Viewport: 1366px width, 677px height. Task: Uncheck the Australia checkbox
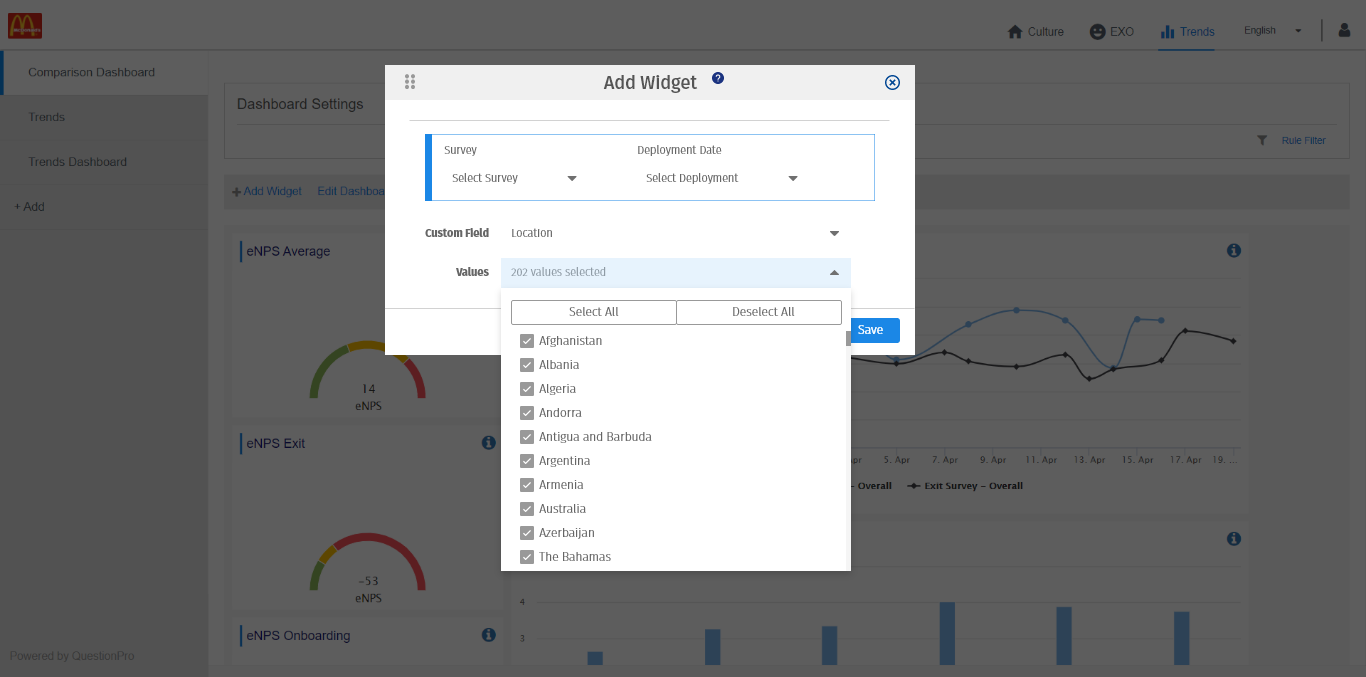[527, 509]
